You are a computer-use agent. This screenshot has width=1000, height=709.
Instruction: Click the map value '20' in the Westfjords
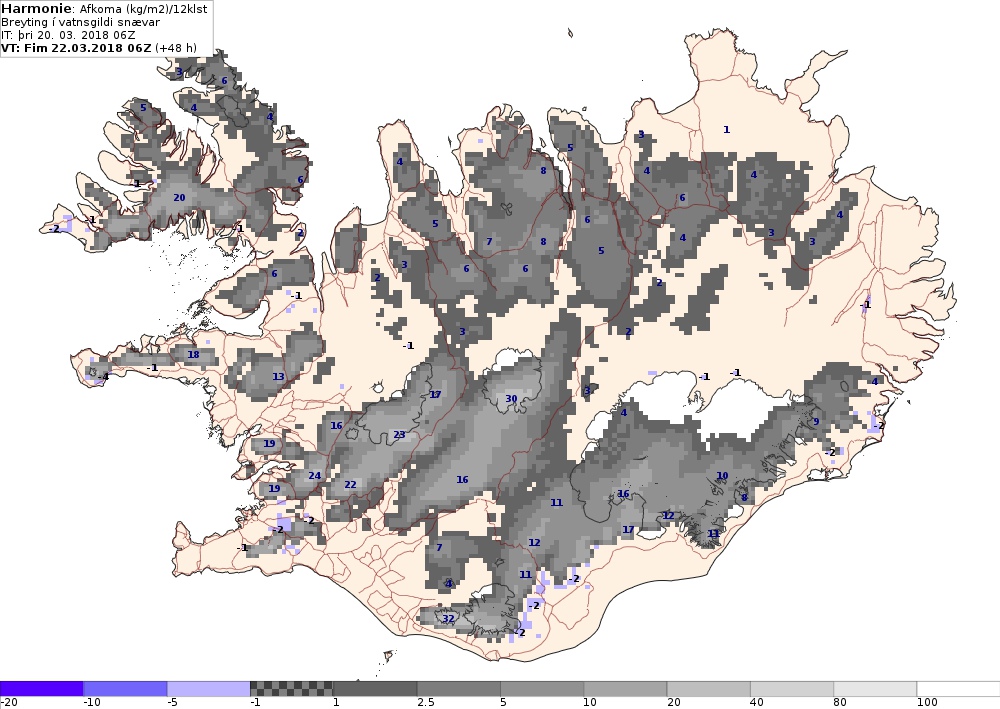pos(179,198)
